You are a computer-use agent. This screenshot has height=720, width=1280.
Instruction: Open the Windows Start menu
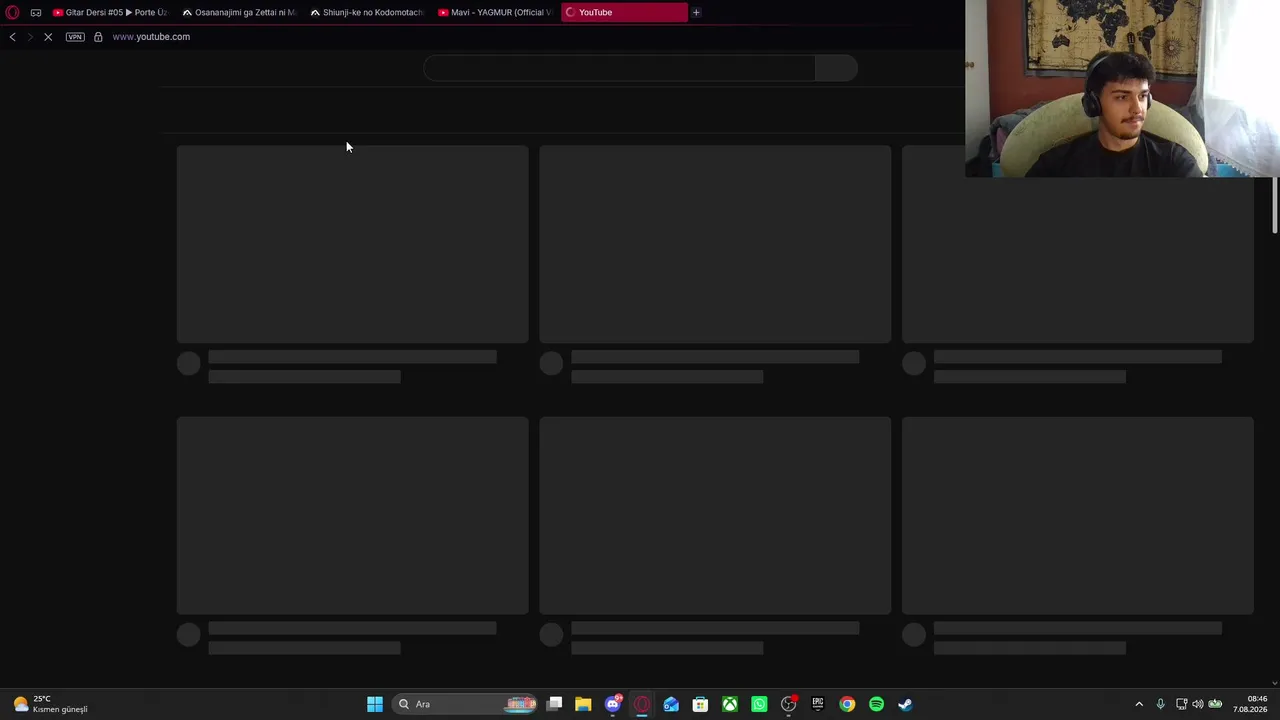pyautogui.click(x=375, y=704)
